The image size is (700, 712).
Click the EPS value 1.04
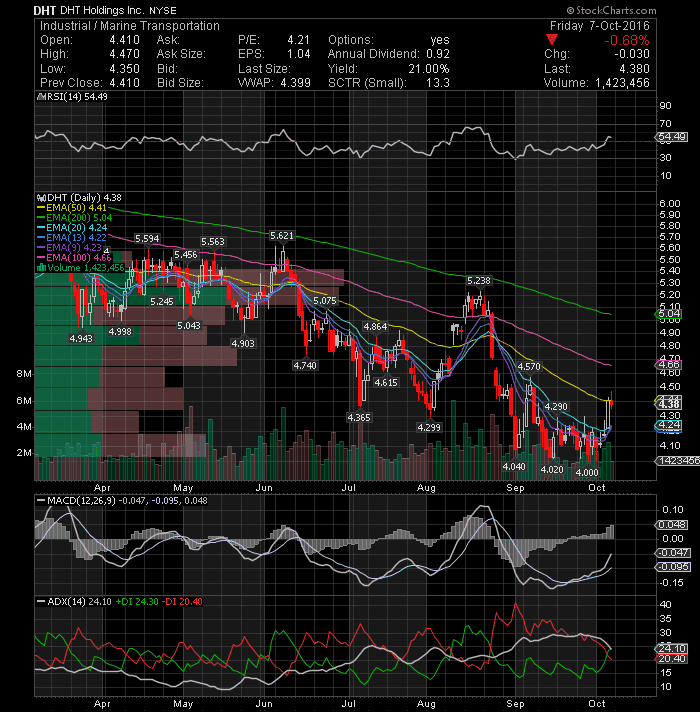(299, 54)
